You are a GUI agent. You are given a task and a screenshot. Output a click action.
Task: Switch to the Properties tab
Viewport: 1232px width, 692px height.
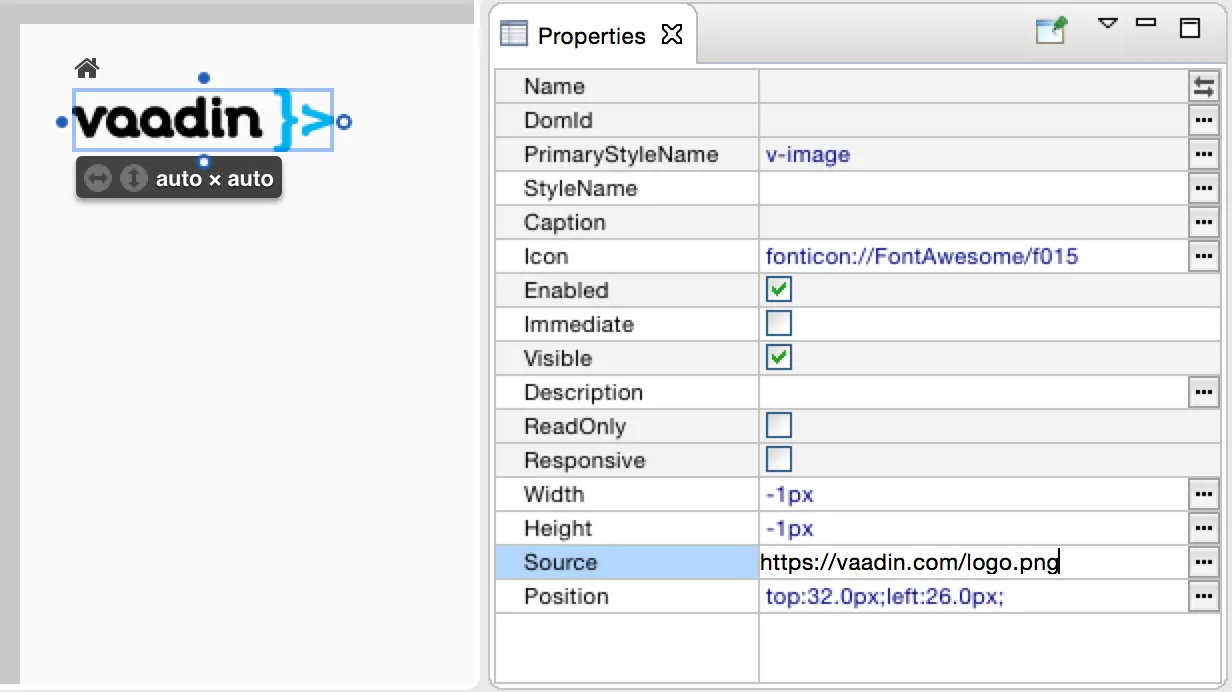pos(592,34)
